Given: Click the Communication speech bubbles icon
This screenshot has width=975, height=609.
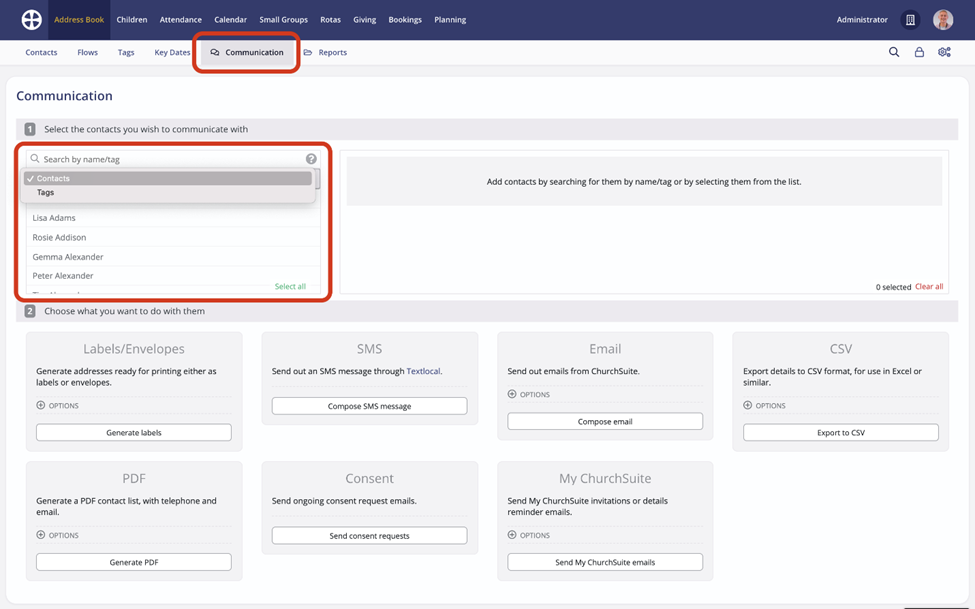Looking at the screenshot, I should click(215, 53).
